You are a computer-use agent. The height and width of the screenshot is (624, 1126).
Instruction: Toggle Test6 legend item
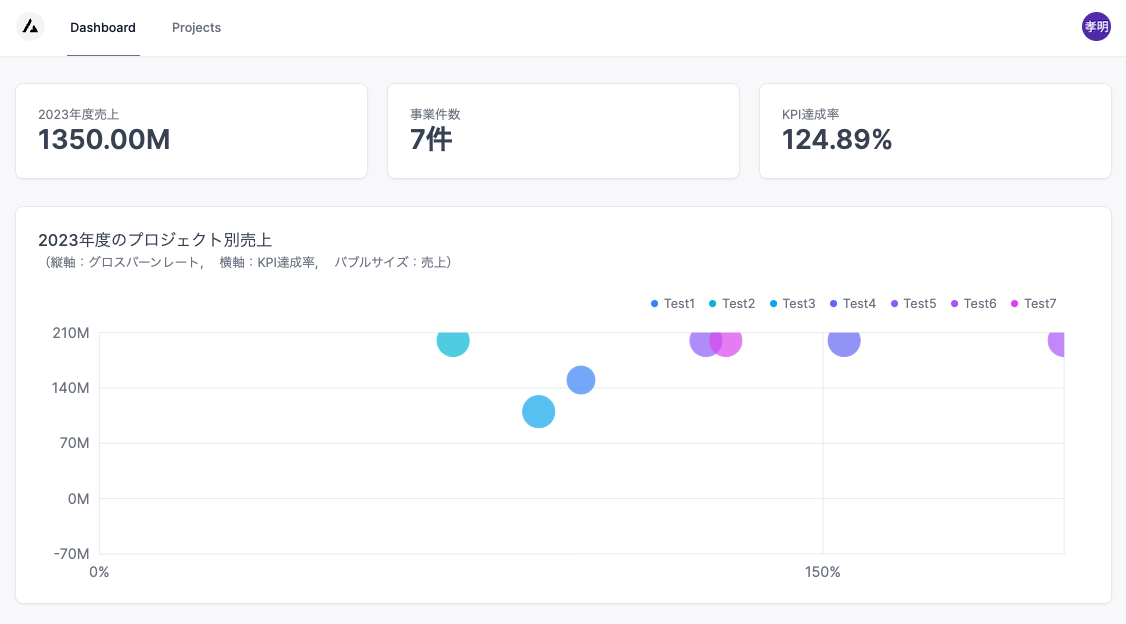point(973,304)
